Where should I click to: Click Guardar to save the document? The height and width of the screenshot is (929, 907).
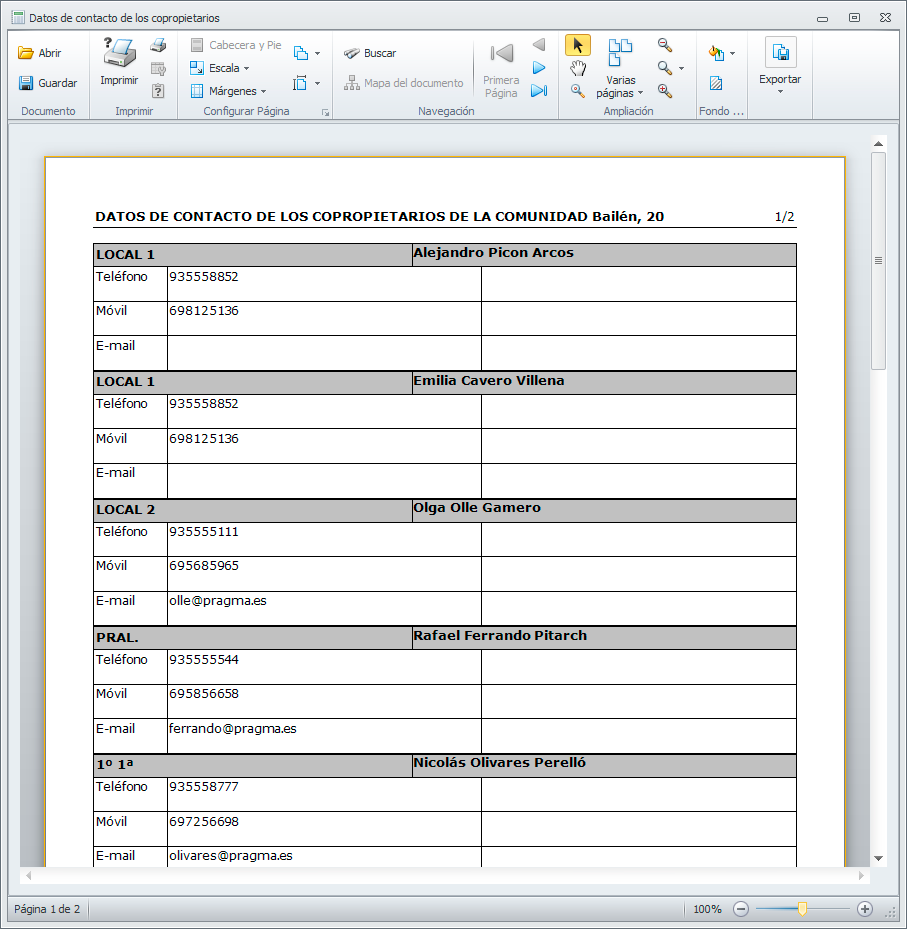(48, 83)
